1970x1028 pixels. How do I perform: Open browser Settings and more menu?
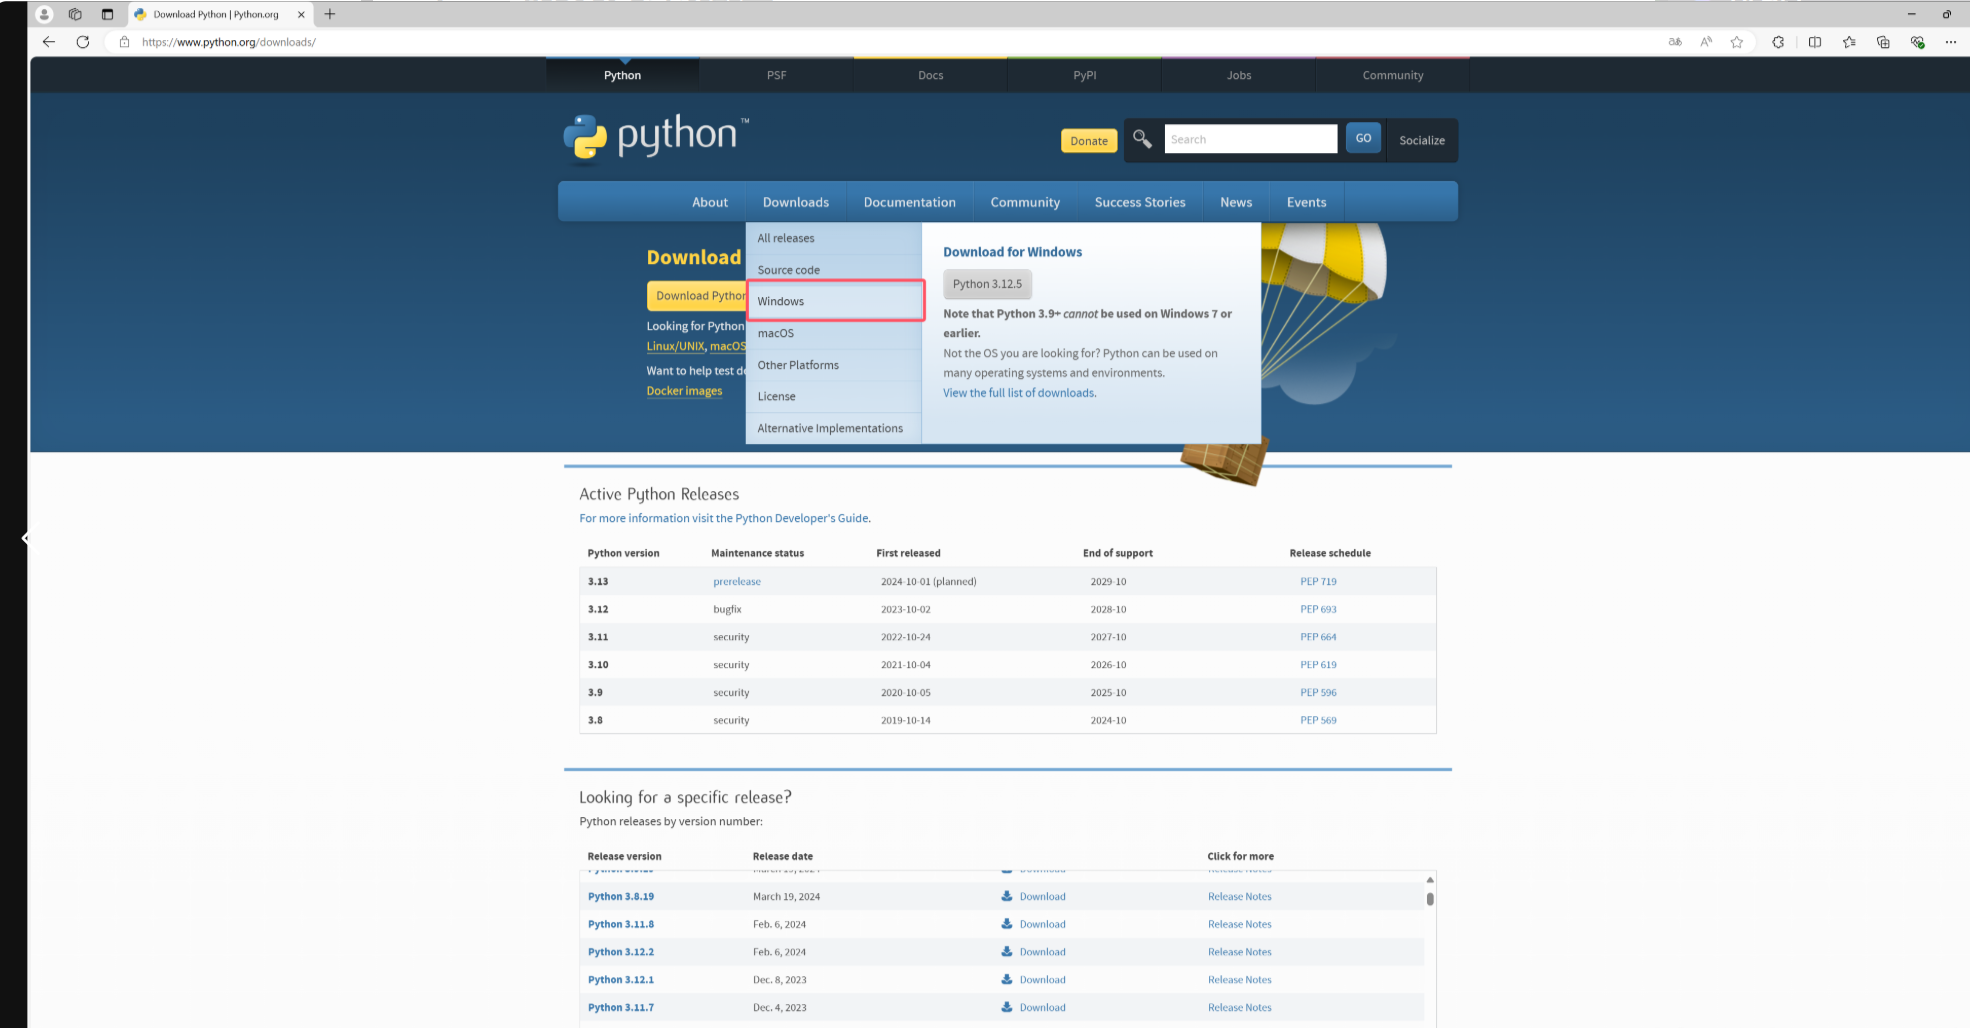click(1950, 42)
